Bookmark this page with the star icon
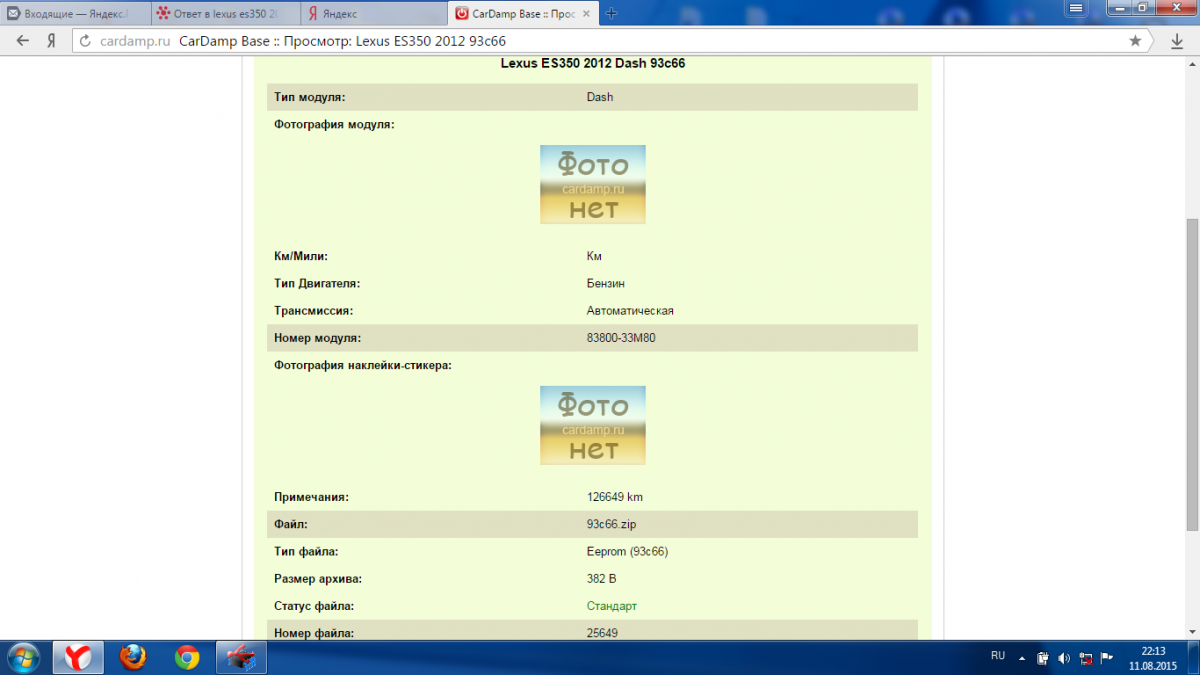This screenshot has height=675, width=1200. 1135,41
